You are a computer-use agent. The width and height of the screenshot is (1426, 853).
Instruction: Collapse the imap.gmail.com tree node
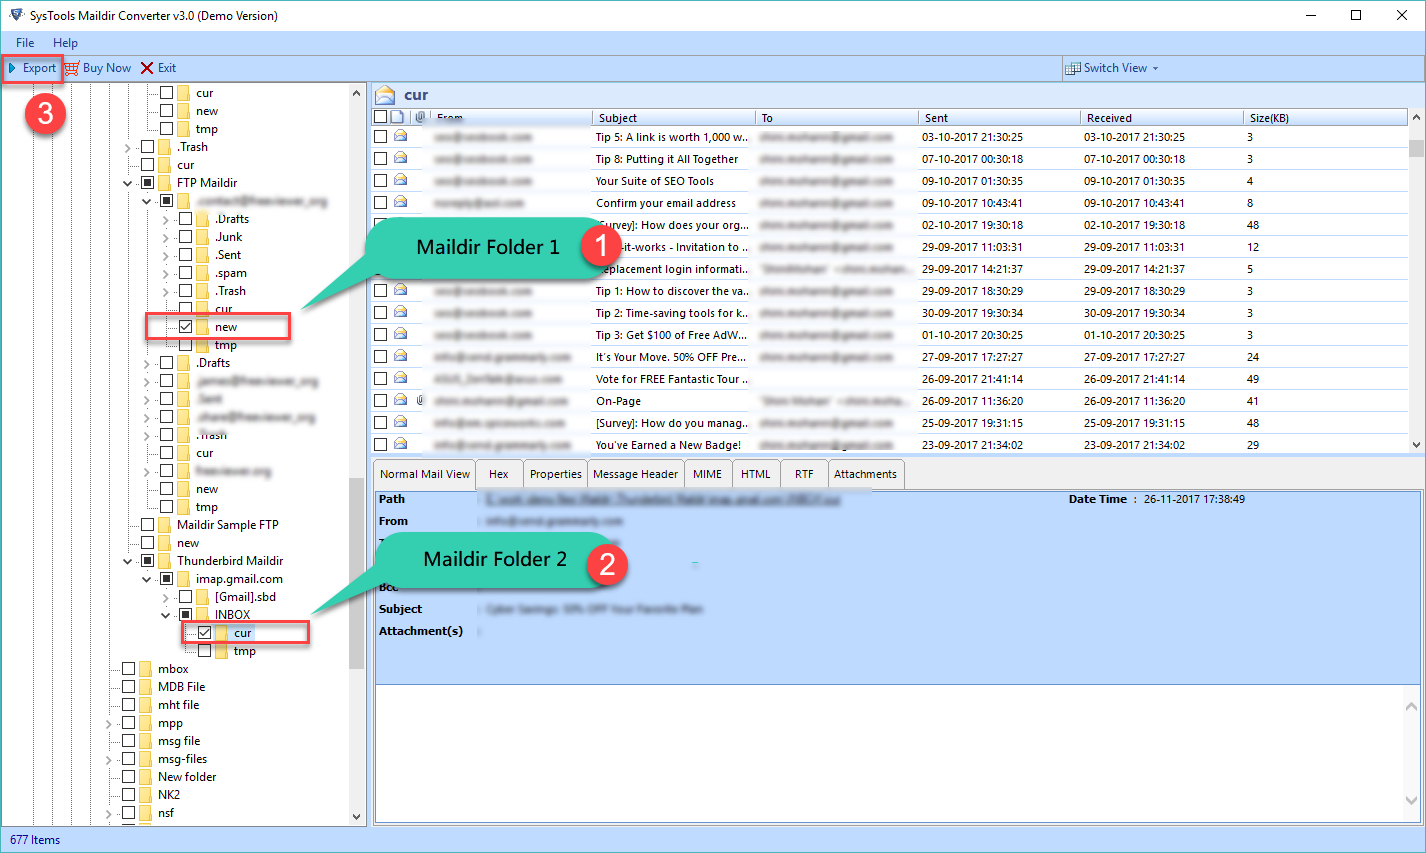pos(147,579)
